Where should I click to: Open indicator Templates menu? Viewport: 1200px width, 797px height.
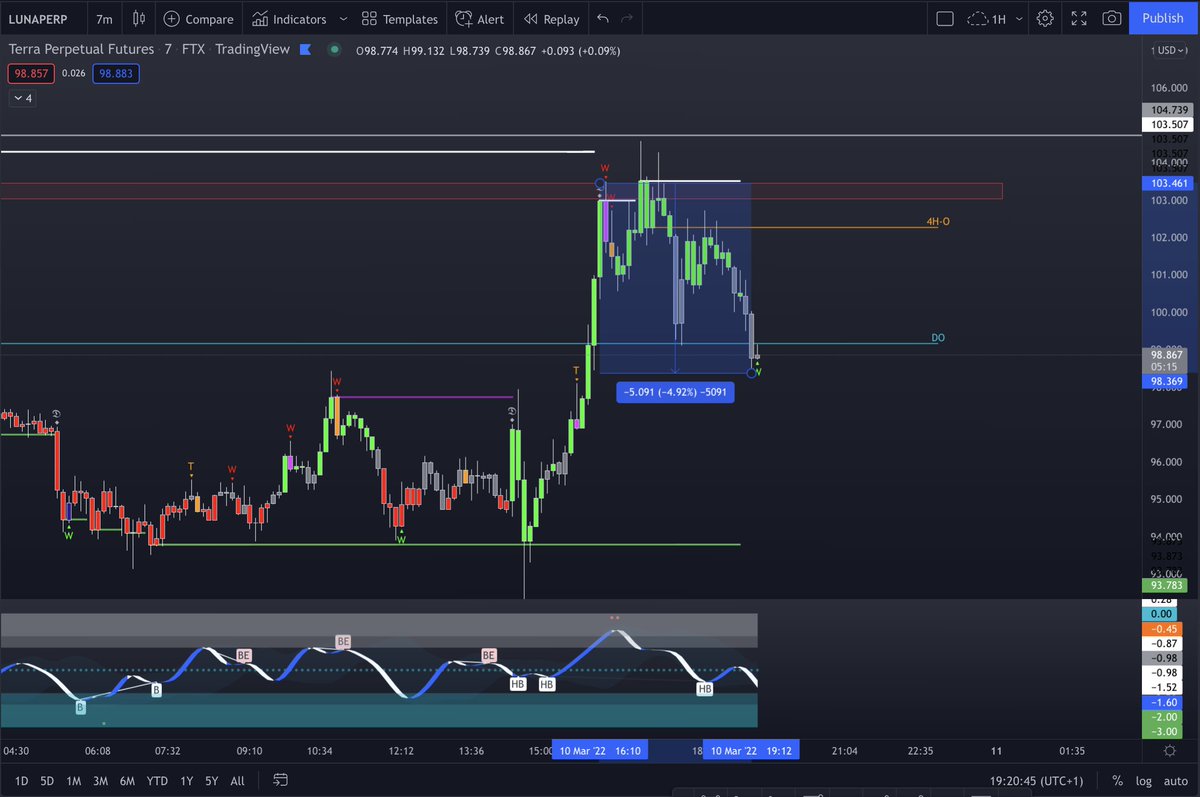[399, 18]
